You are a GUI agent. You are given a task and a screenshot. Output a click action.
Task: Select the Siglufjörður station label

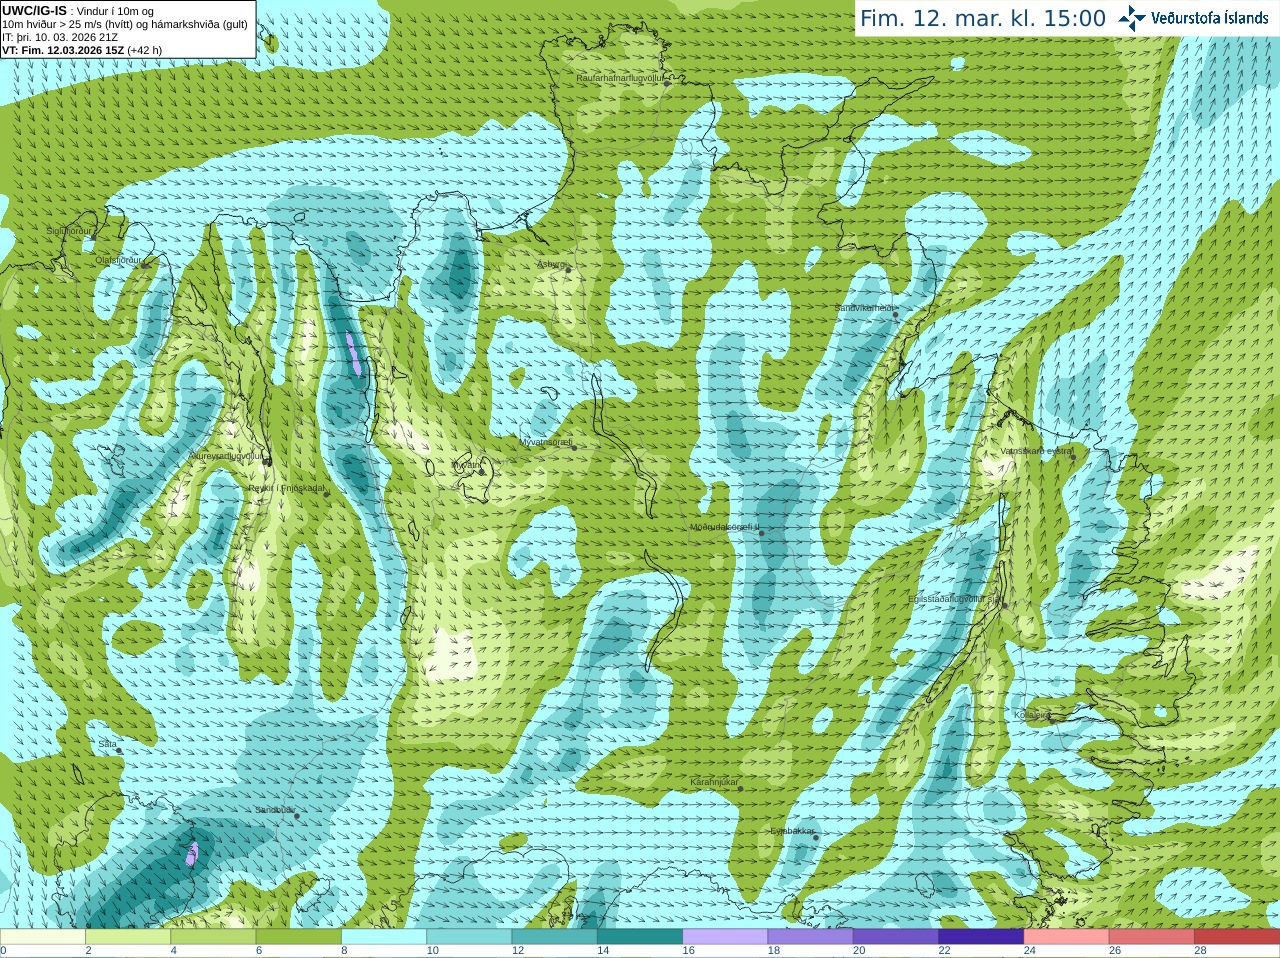(69, 231)
